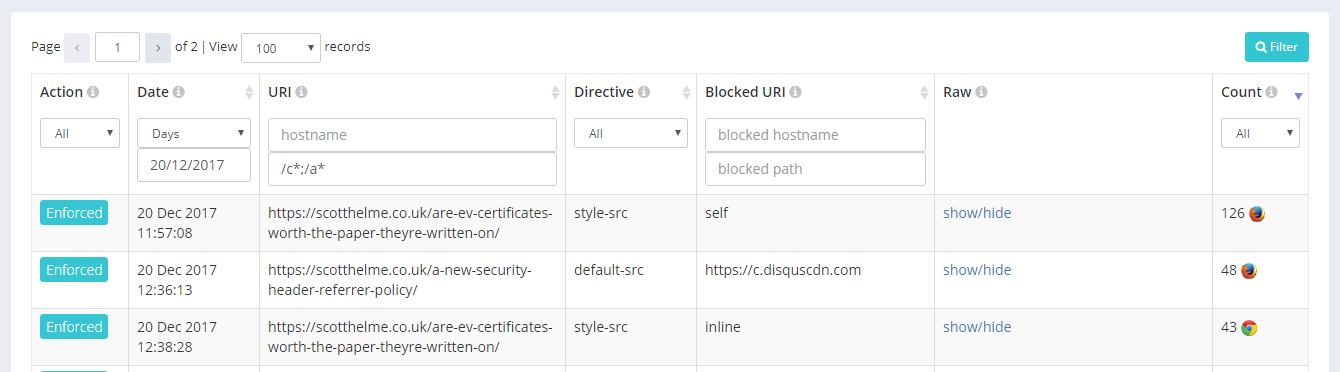Click the count value 126
The width and height of the screenshot is (1340, 372).
tap(1233, 213)
